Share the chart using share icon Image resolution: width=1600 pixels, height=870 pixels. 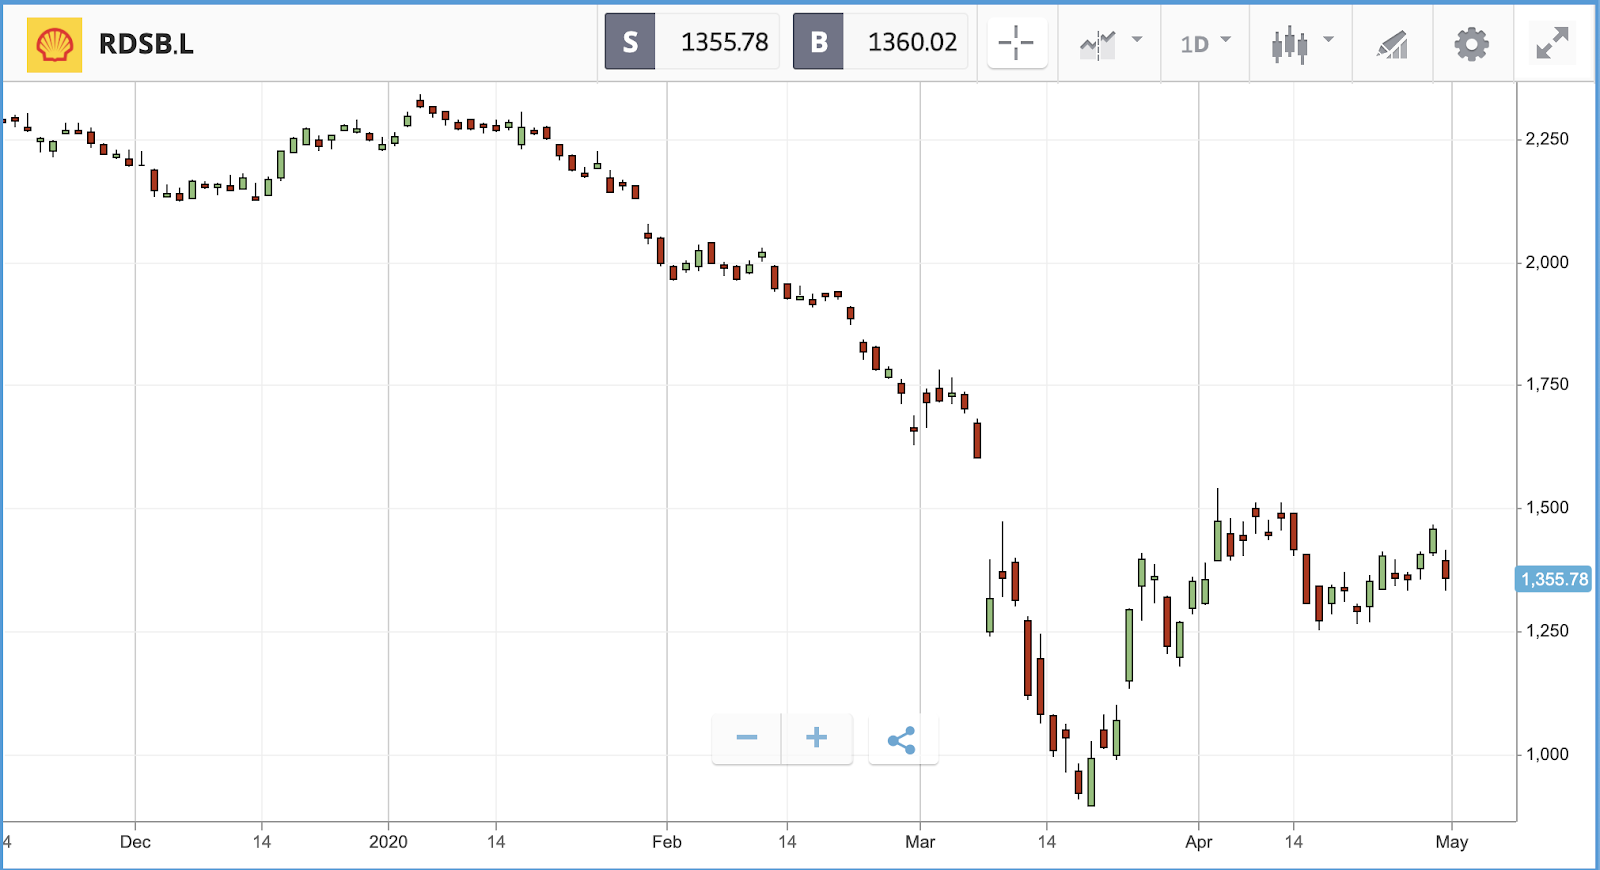click(x=902, y=740)
